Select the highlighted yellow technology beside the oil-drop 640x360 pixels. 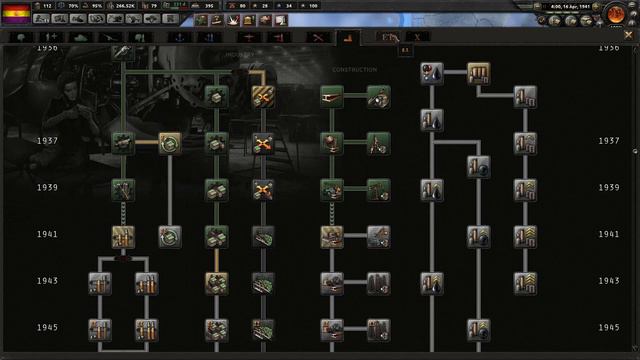click(478, 73)
